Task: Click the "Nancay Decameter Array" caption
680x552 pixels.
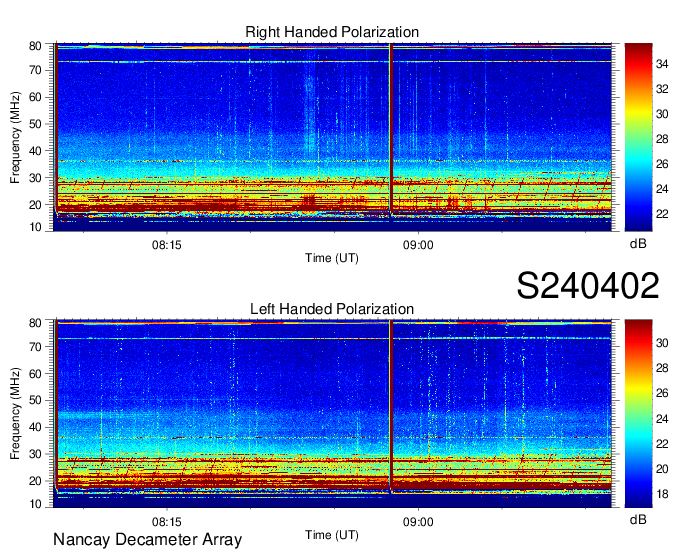Action: [x=147, y=540]
